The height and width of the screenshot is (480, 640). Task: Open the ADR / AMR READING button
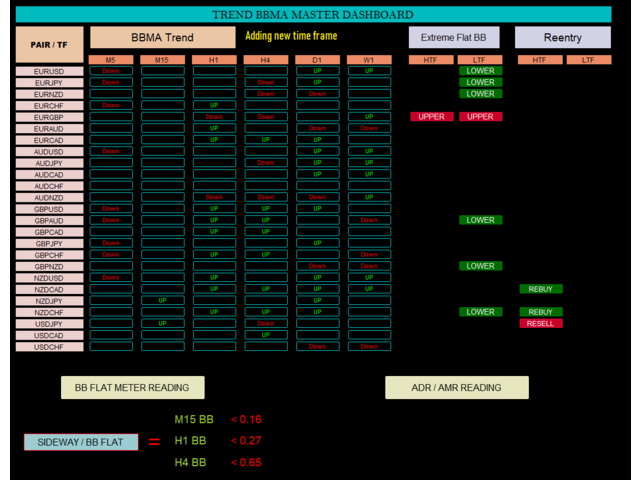[x=456, y=388]
